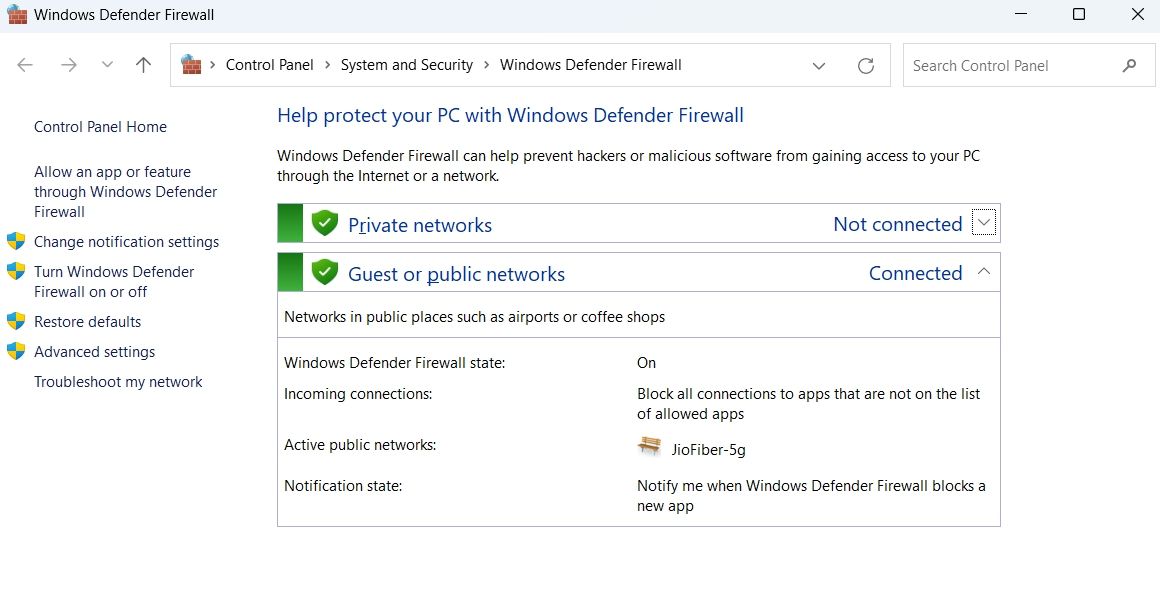Open Turn Windows Defender Firewall on or off
Image resolution: width=1160 pixels, height=600 pixels.
(114, 282)
